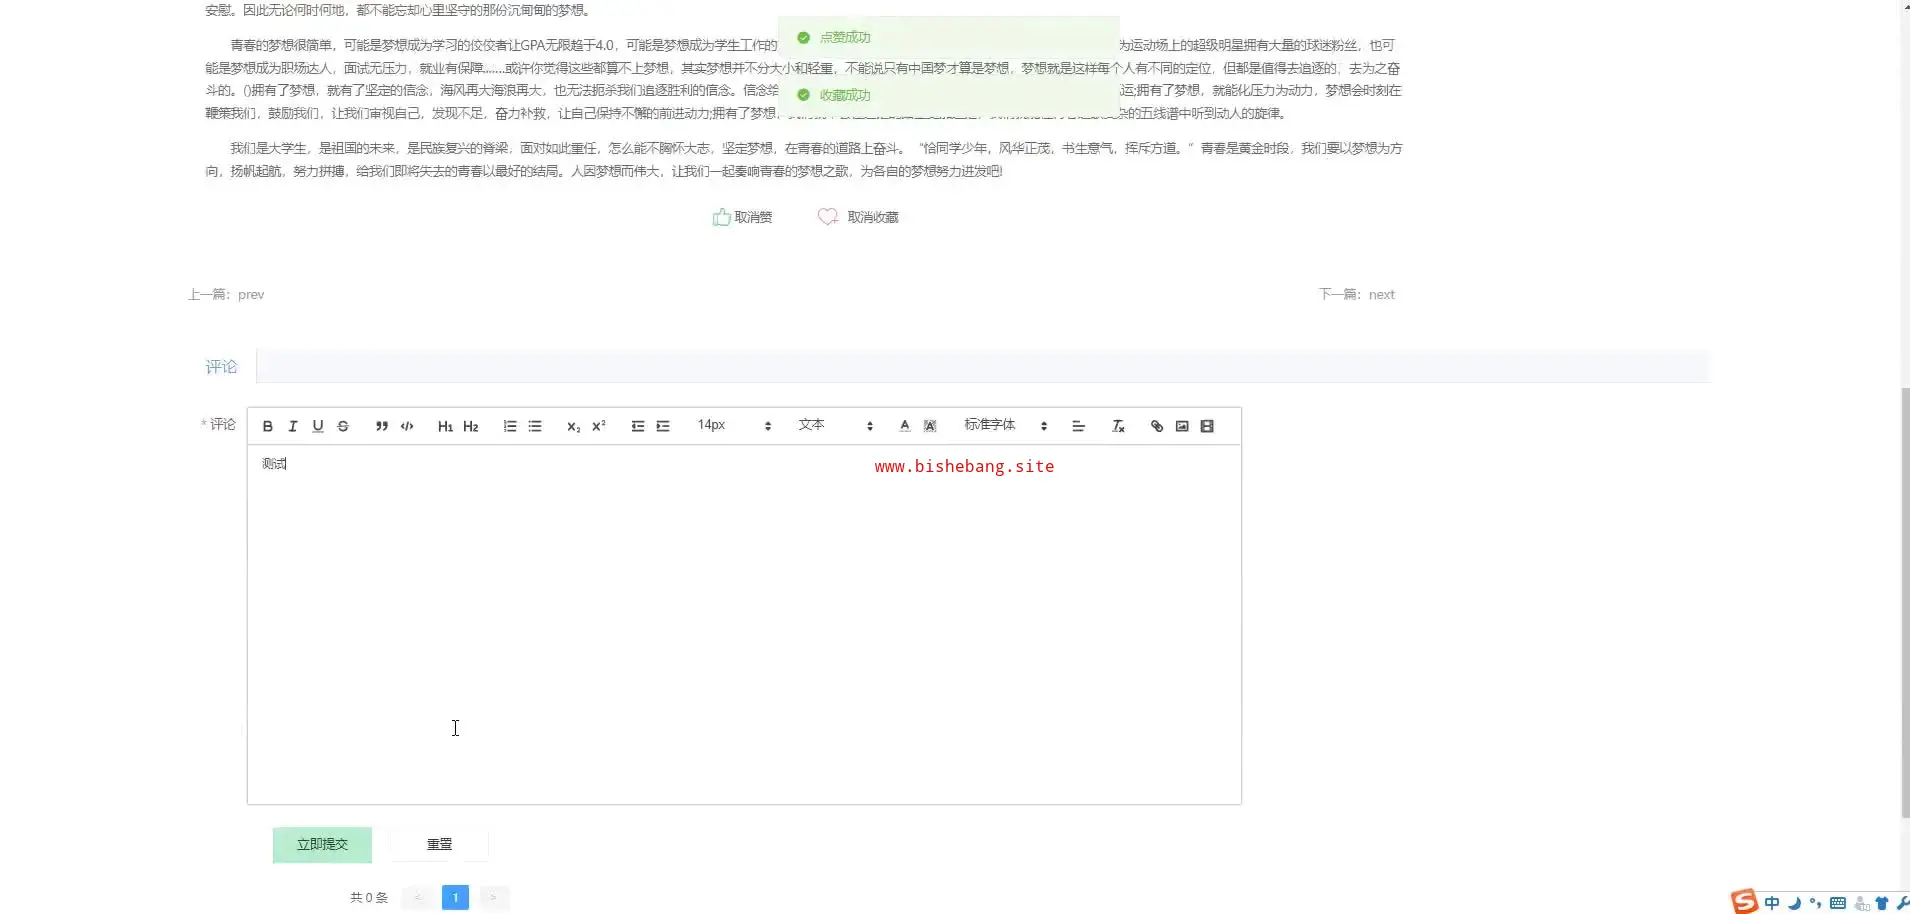The height and width of the screenshot is (914, 1910).
Task: Increase the text indent
Action: [663, 426]
